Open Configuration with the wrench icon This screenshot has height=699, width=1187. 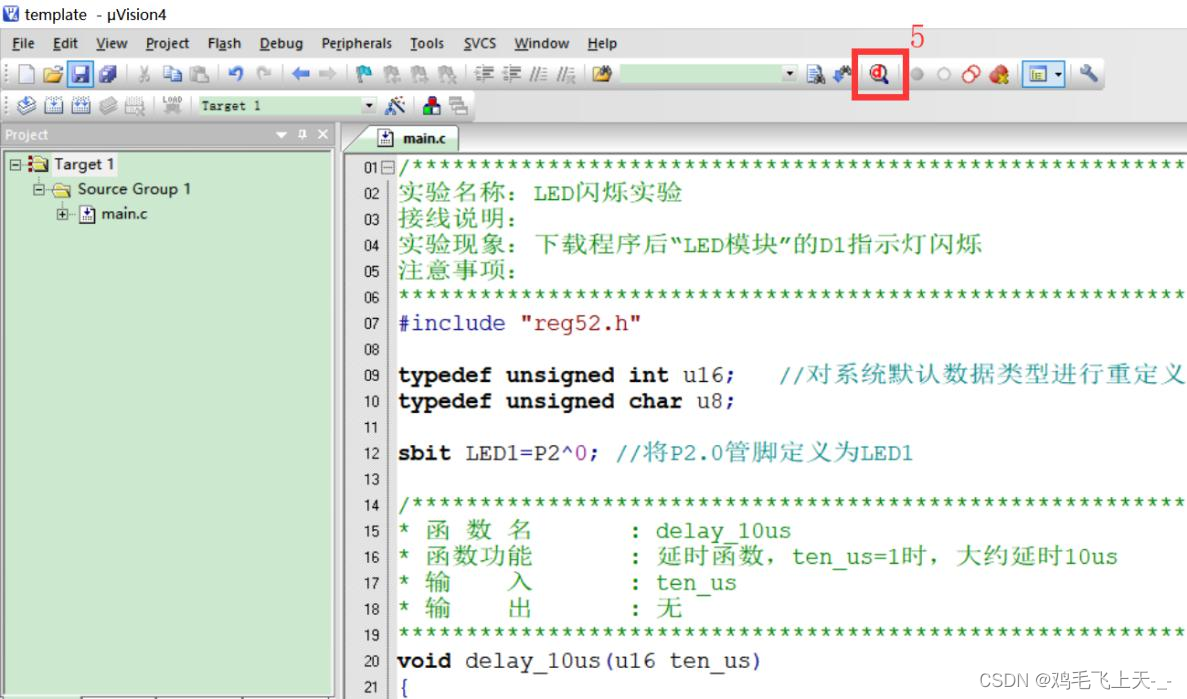(1089, 73)
